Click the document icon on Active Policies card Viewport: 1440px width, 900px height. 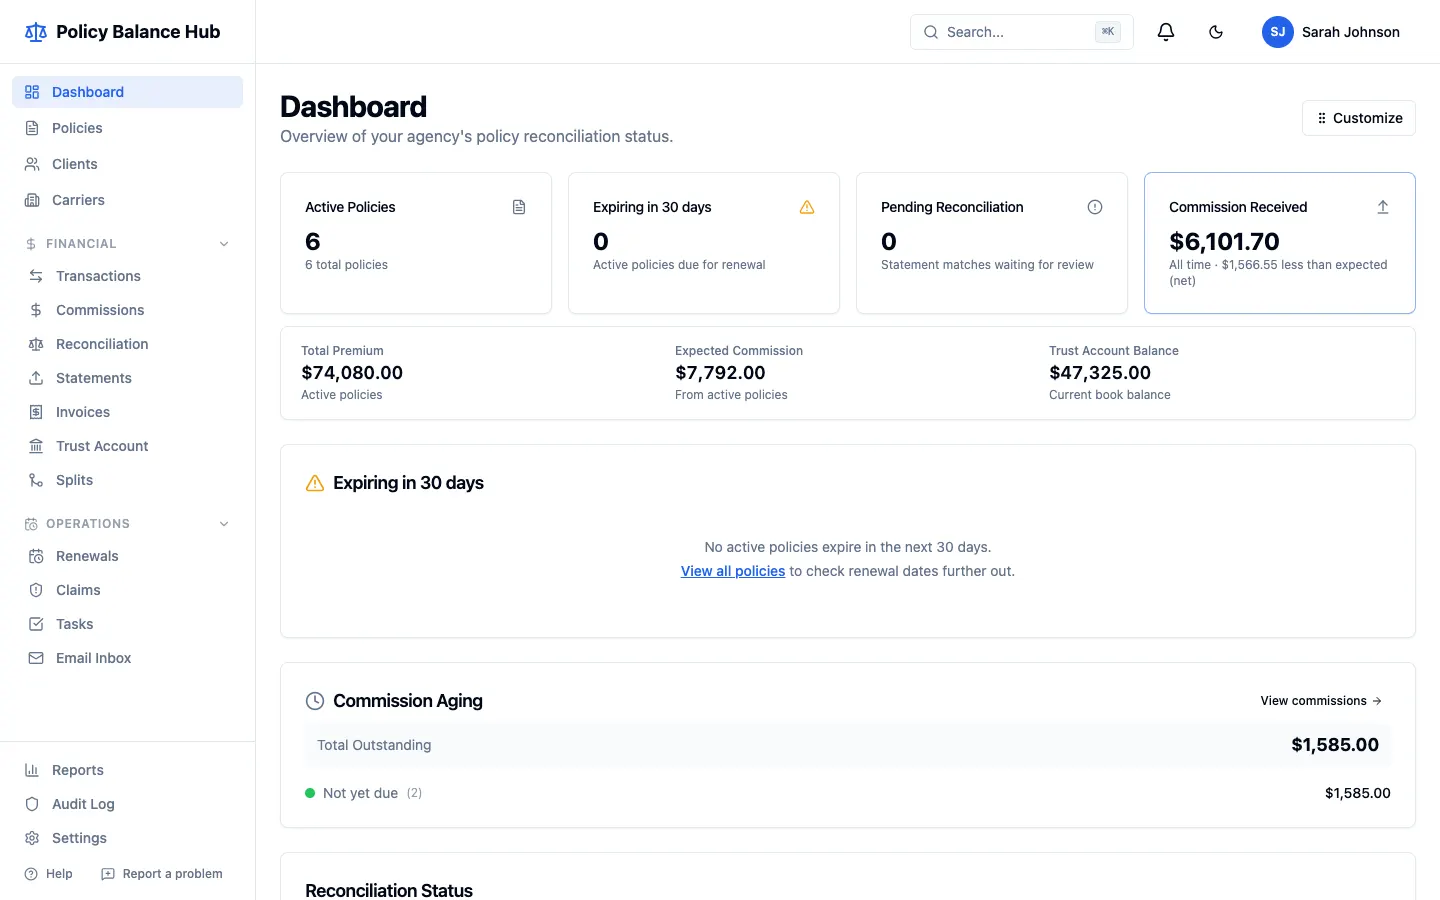click(519, 207)
